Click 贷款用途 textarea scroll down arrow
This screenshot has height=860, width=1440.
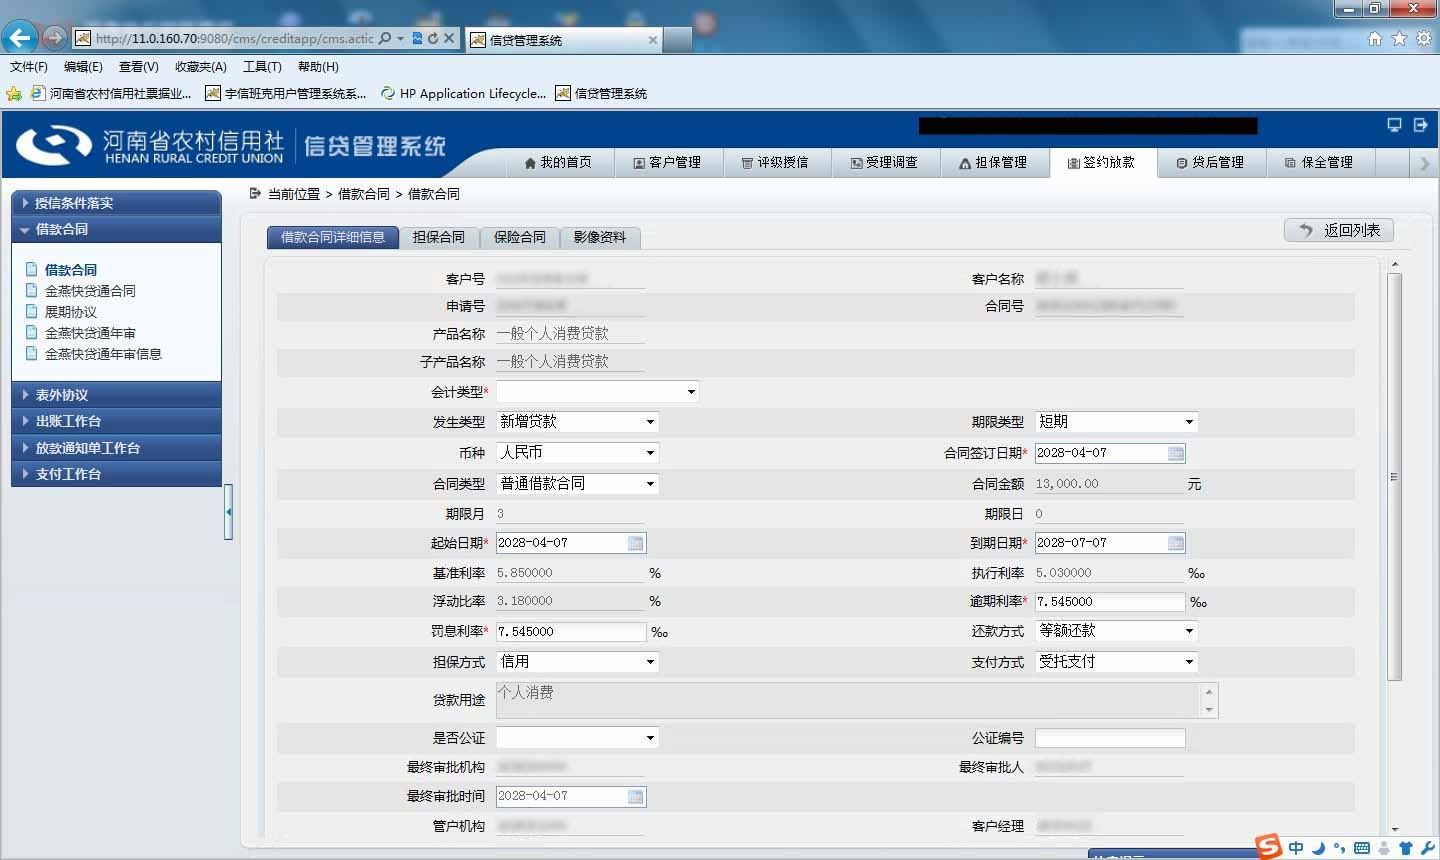coord(1209,710)
